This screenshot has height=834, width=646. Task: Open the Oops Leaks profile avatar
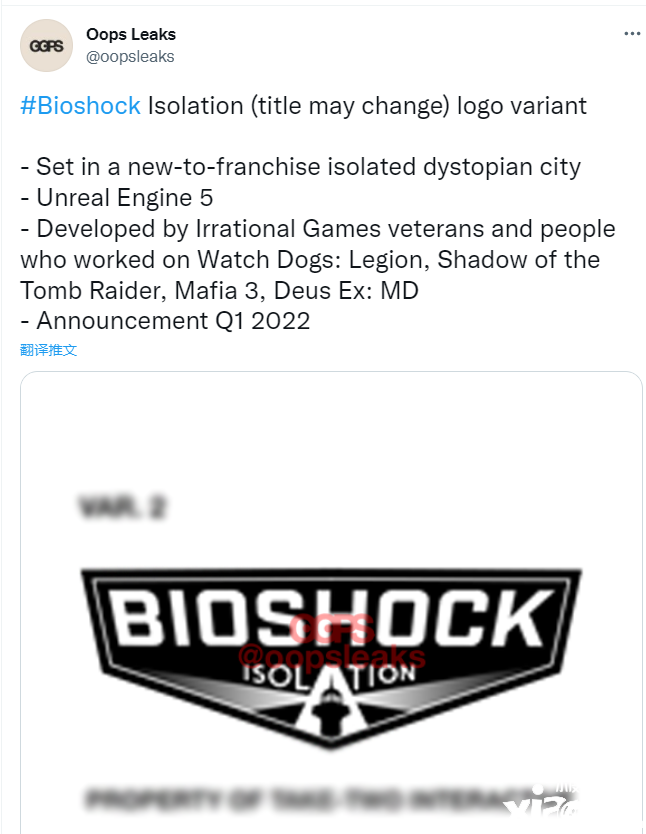coord(46,46)
